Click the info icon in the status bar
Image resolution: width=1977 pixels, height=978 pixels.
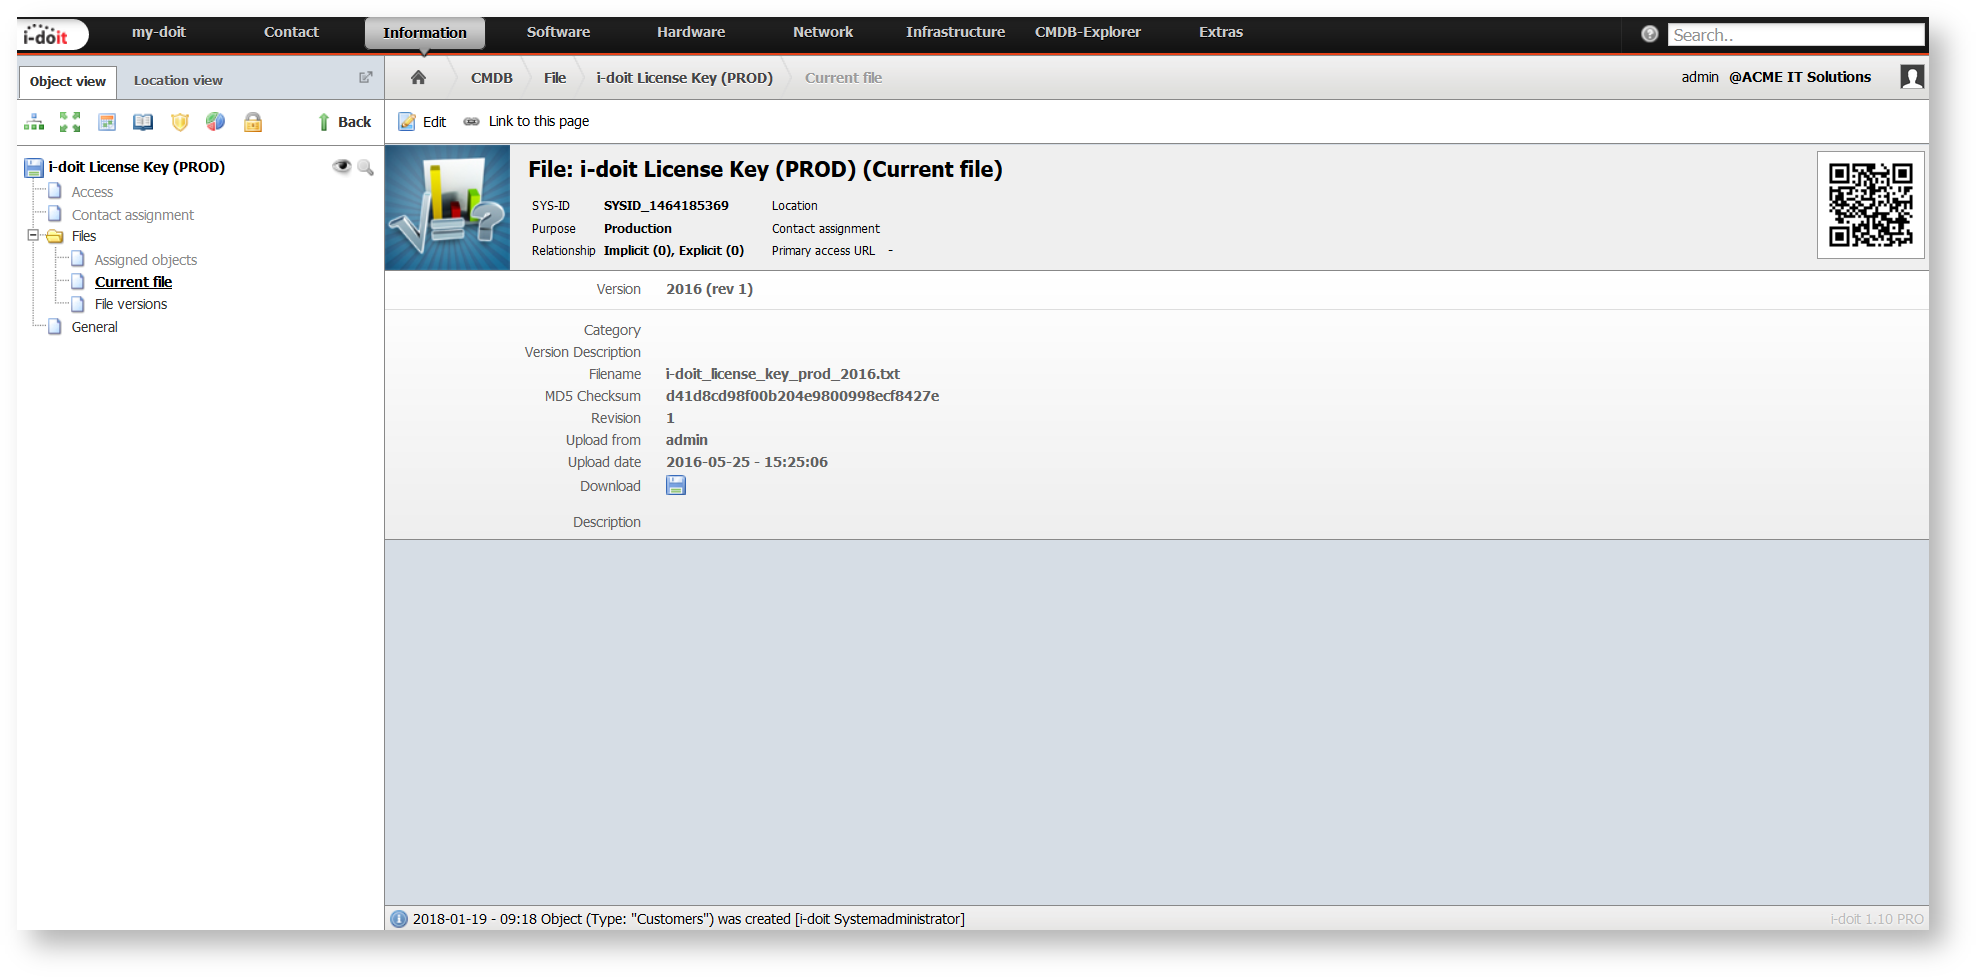(x=399, y=919)
